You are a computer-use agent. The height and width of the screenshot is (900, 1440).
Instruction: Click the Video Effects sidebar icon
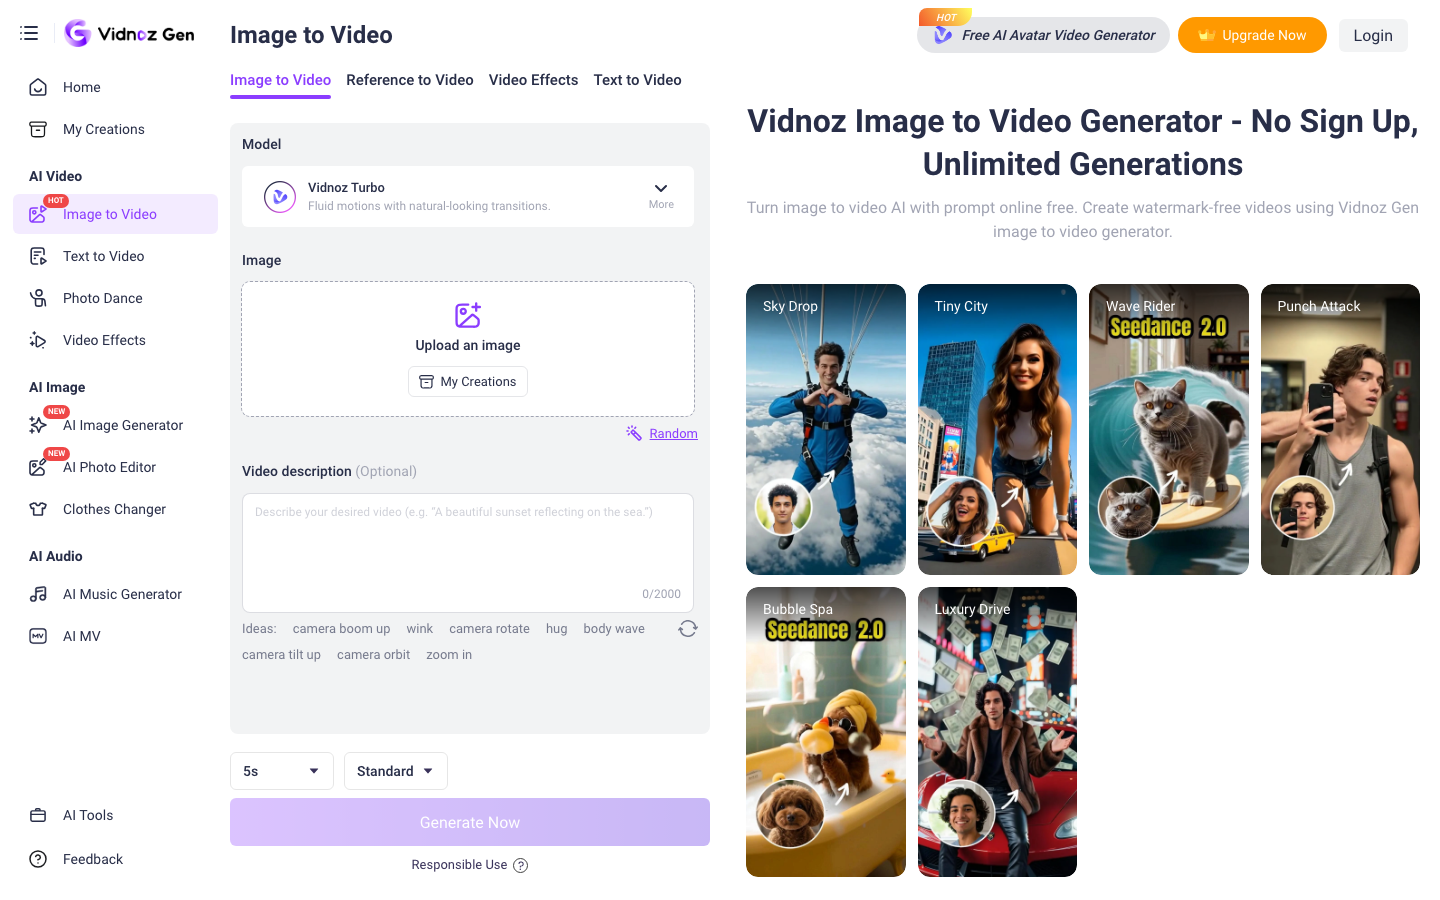pyautogui.click(x=38, y=340)
